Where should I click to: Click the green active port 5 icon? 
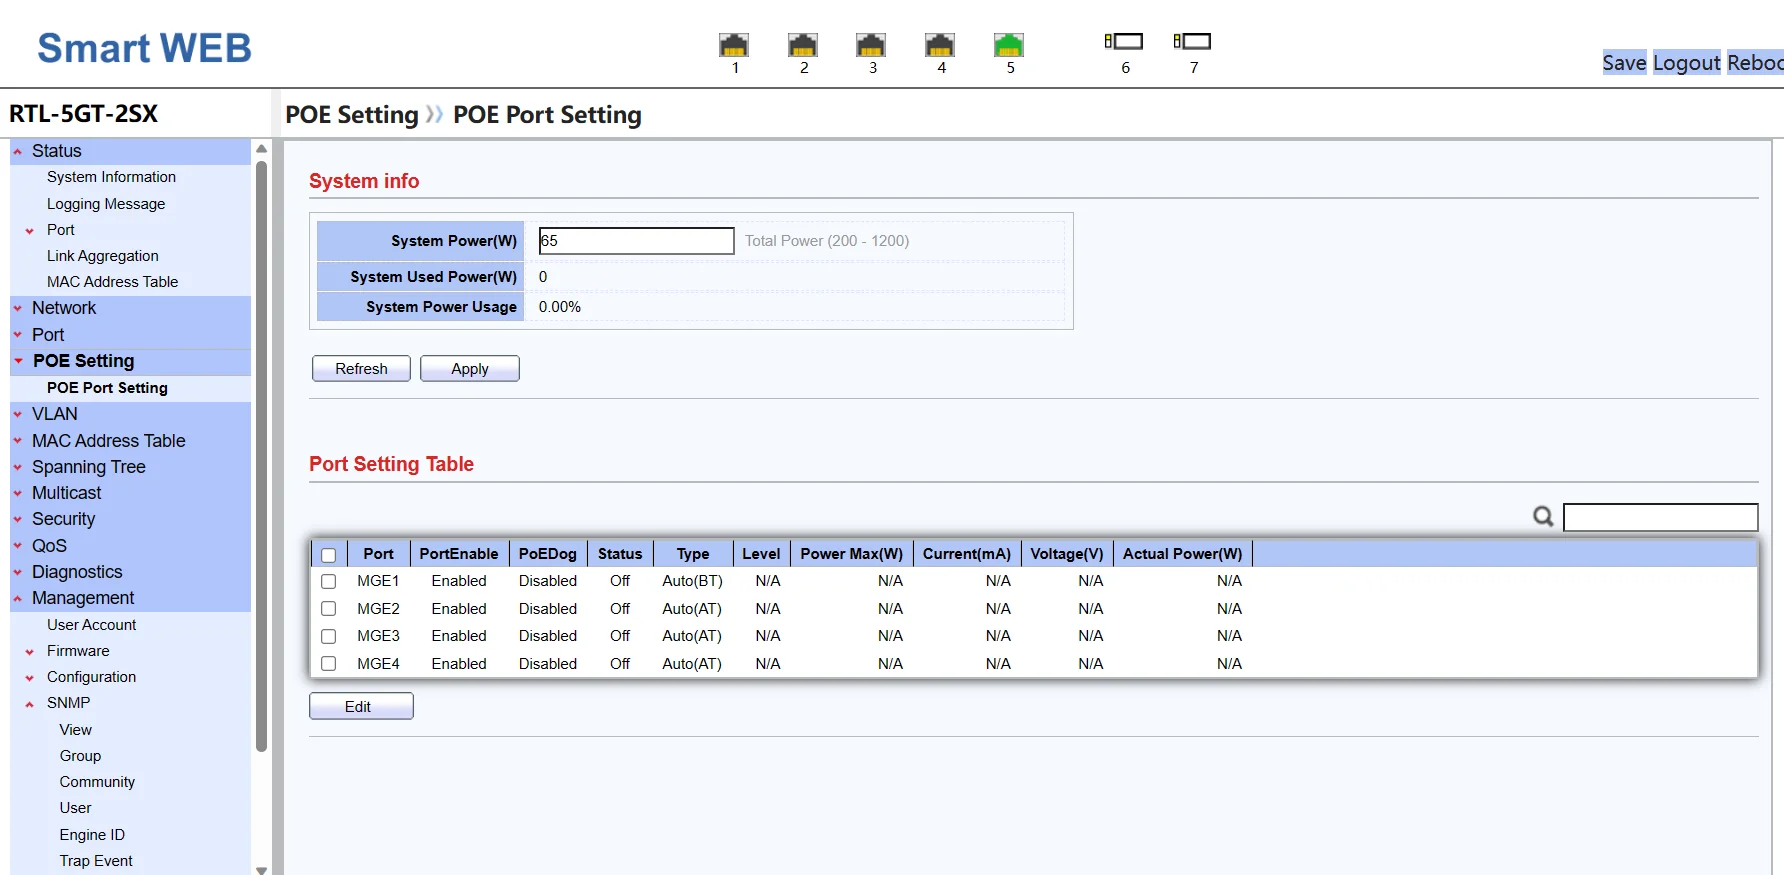pyautogui.click(x=1008, y=45)
